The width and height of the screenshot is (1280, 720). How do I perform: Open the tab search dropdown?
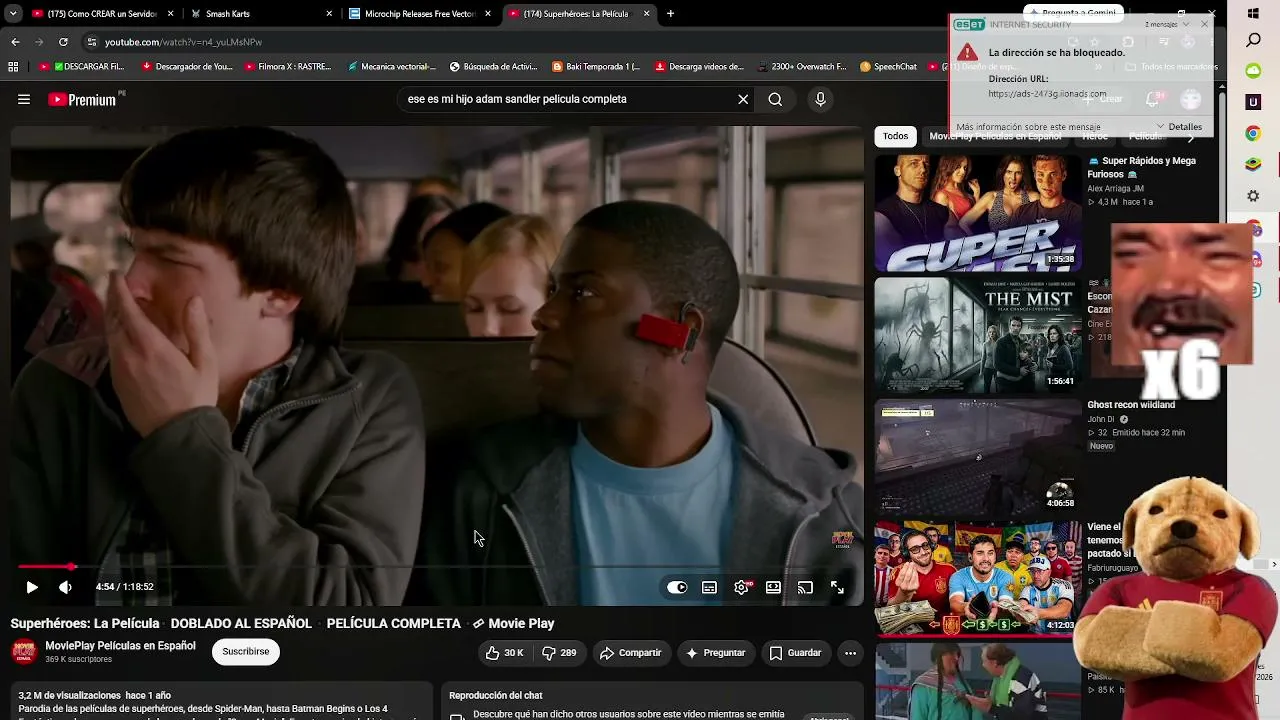pos(13,14)
